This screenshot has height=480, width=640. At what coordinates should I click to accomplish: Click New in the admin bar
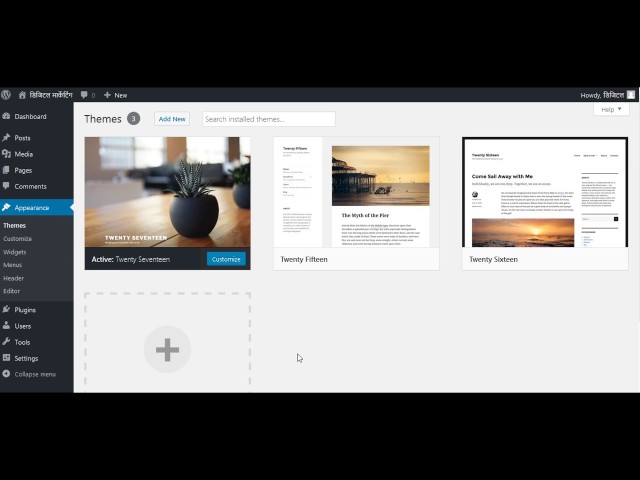pos(120,95)
